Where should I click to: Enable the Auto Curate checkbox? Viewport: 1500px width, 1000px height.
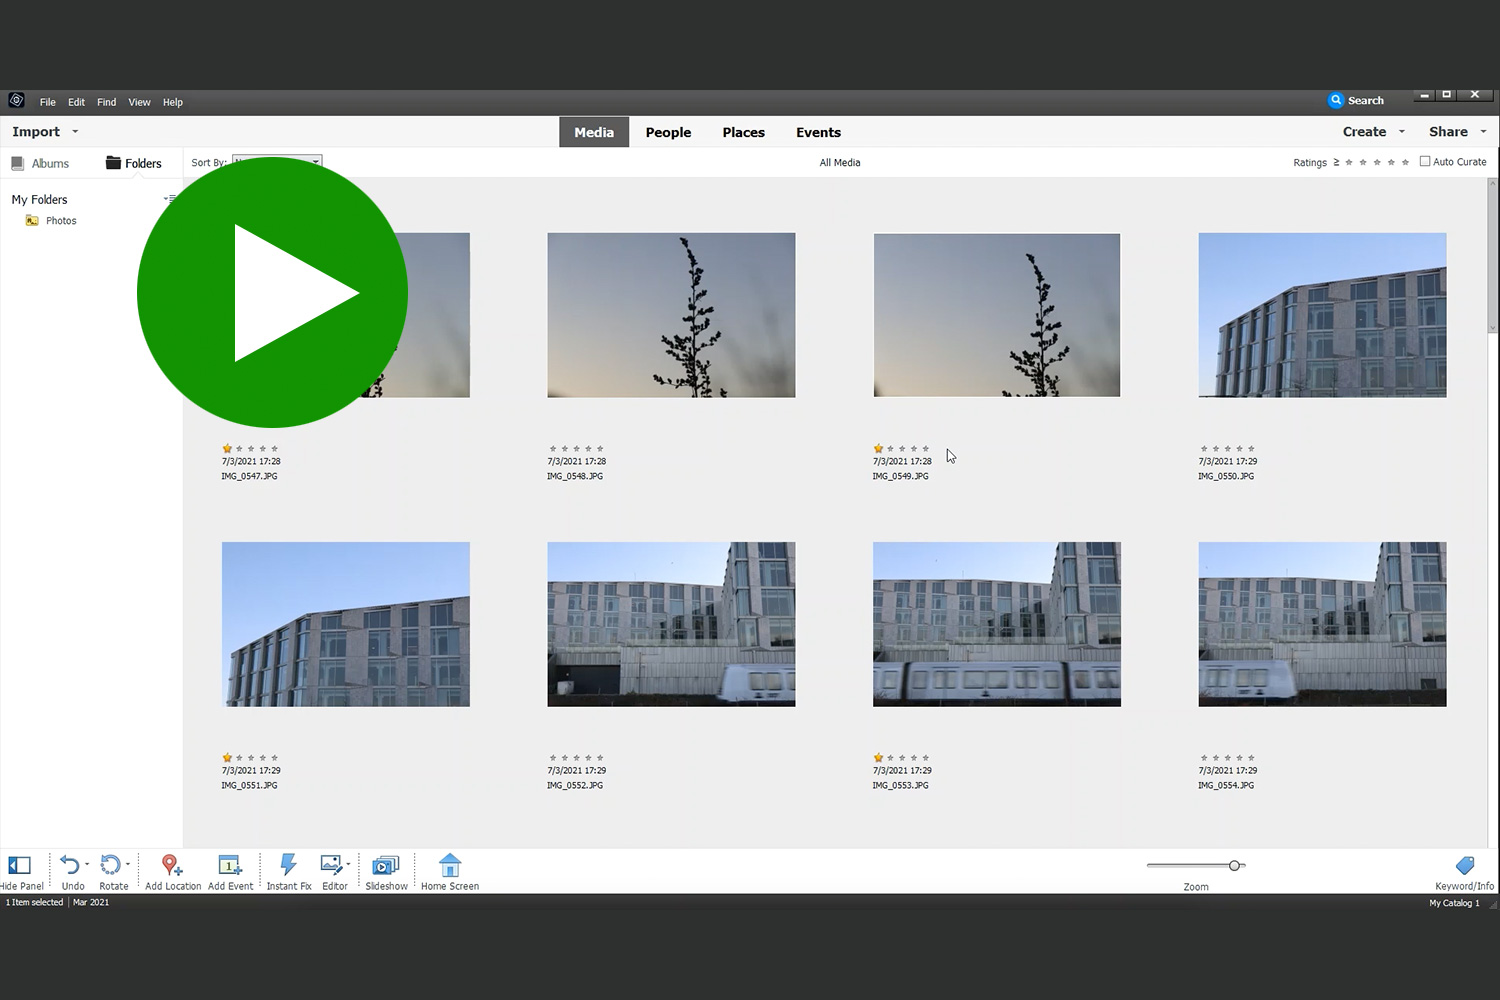coord(1425,161)
